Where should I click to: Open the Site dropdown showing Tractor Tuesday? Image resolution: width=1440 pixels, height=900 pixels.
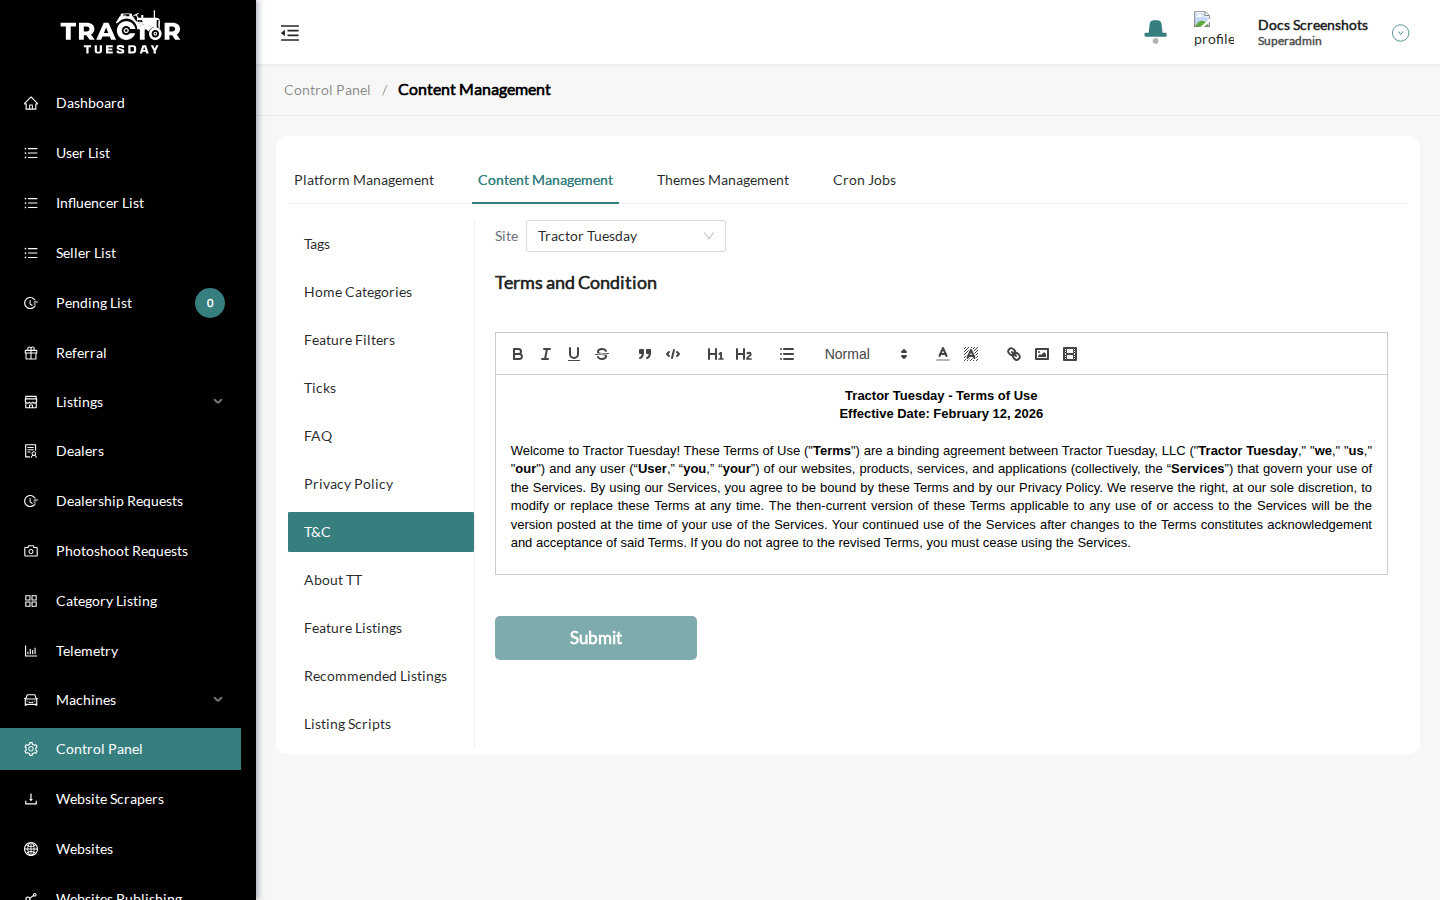pyautogui.click(x=626, y=236)
